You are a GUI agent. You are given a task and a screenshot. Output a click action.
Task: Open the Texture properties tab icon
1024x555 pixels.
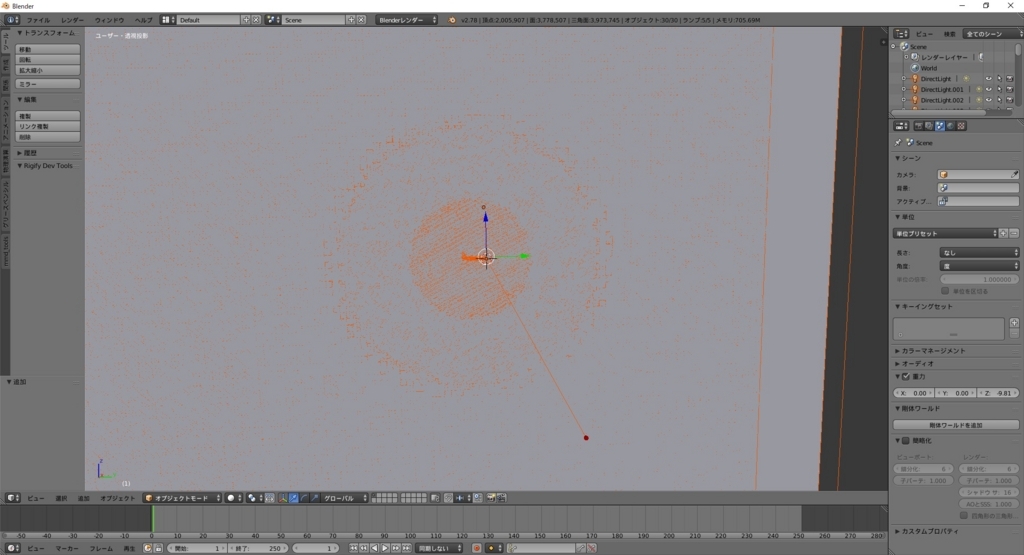pyautogui.click(x=961, y=126)
